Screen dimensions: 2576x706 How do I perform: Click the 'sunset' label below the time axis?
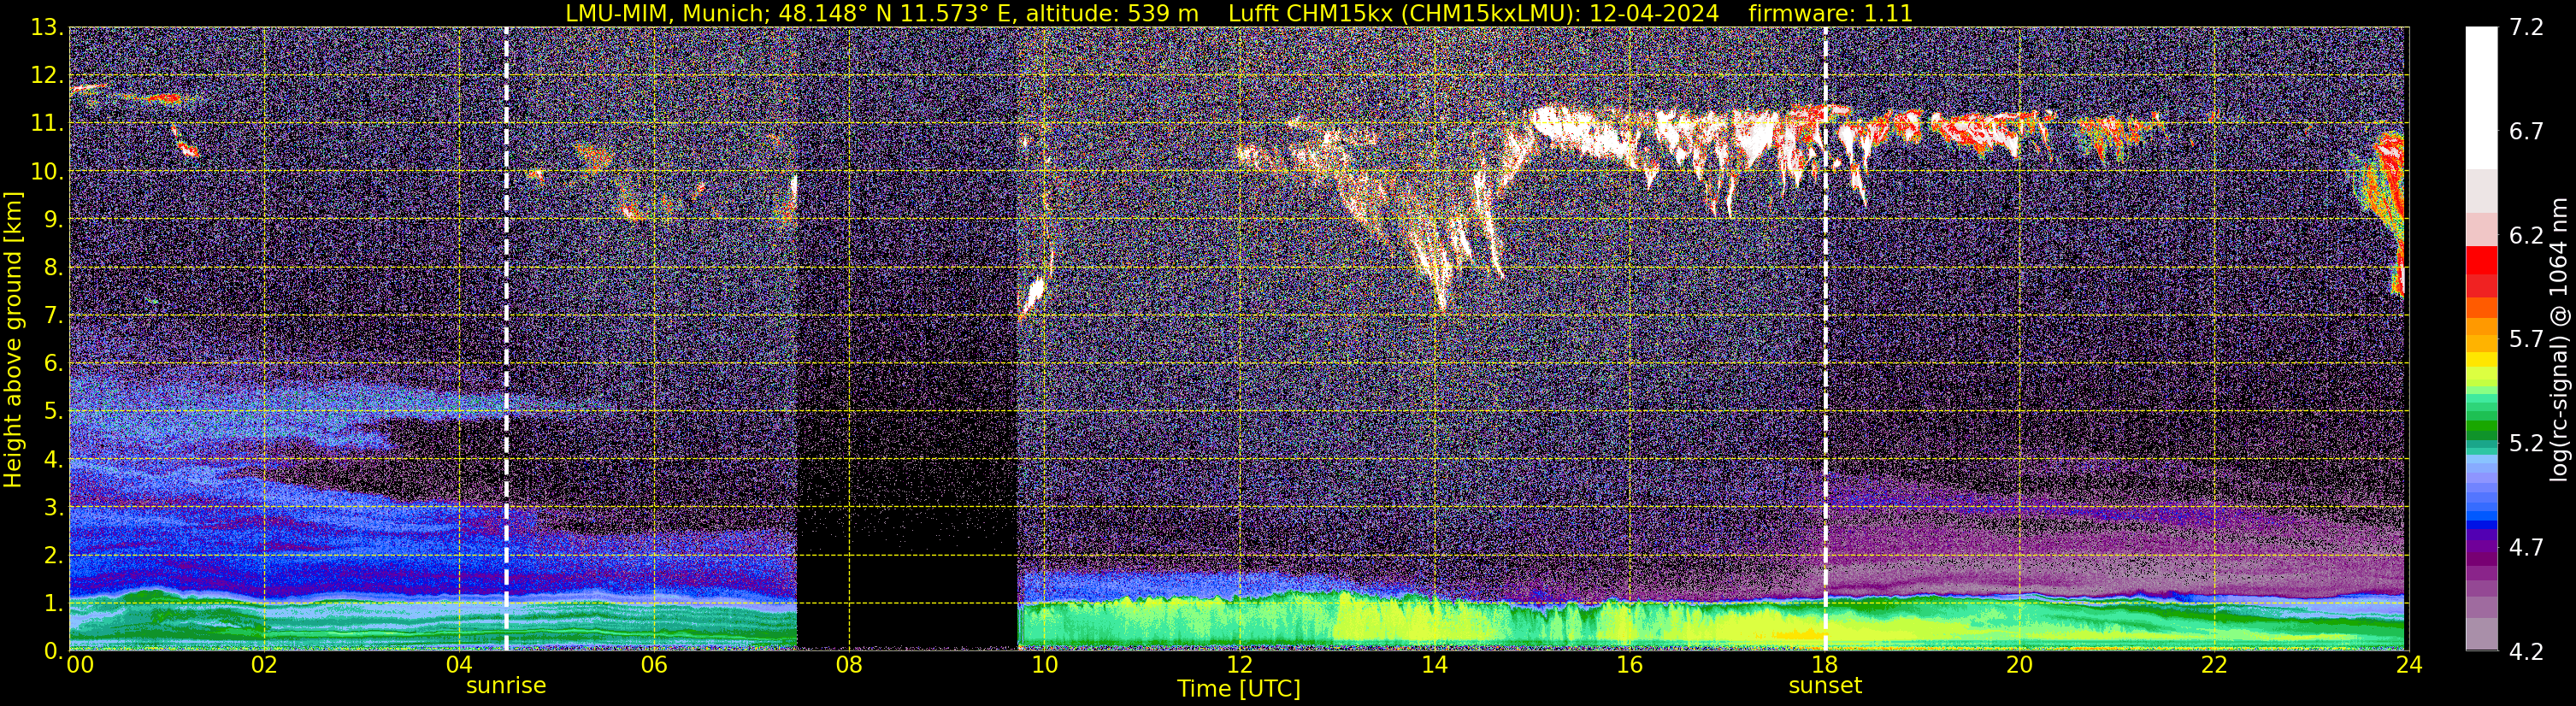(x=1825, y=686)
